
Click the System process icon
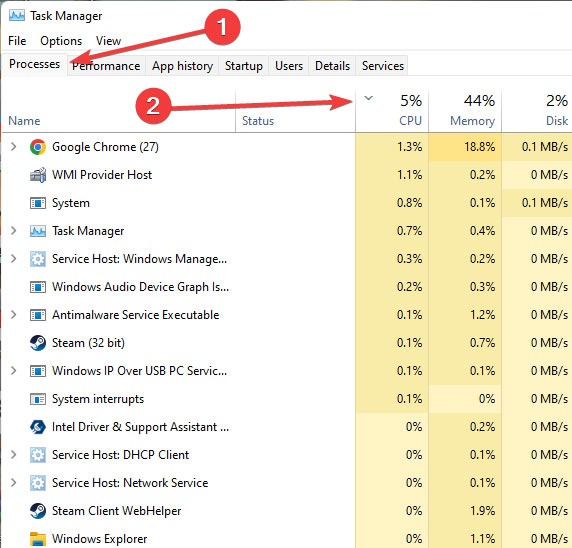tap(38, 203)
